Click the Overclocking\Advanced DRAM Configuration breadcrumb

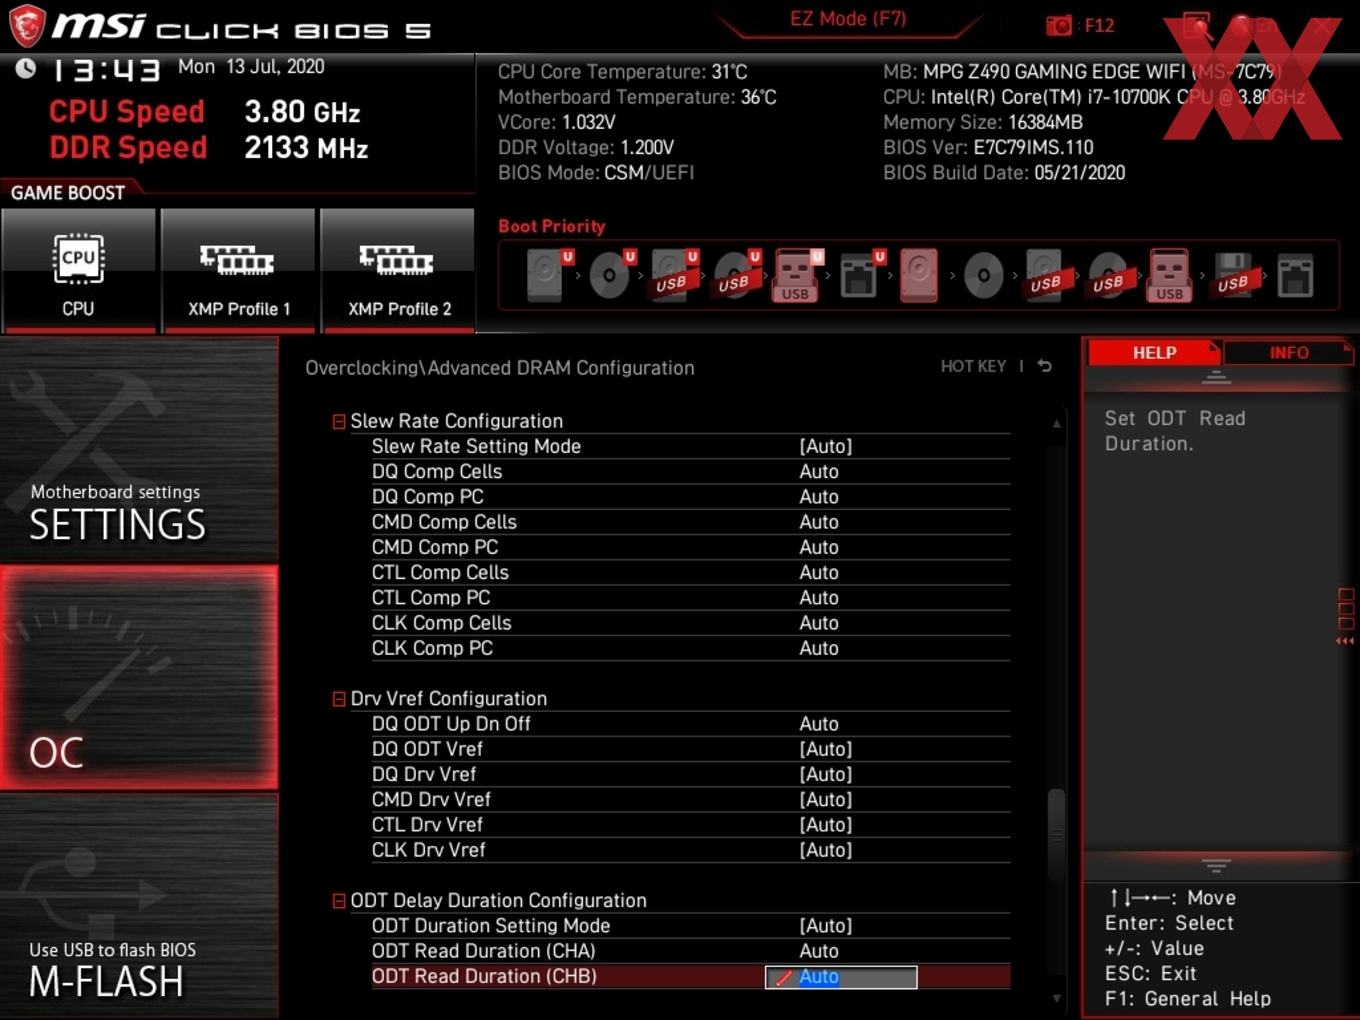(x=499, y=368)
